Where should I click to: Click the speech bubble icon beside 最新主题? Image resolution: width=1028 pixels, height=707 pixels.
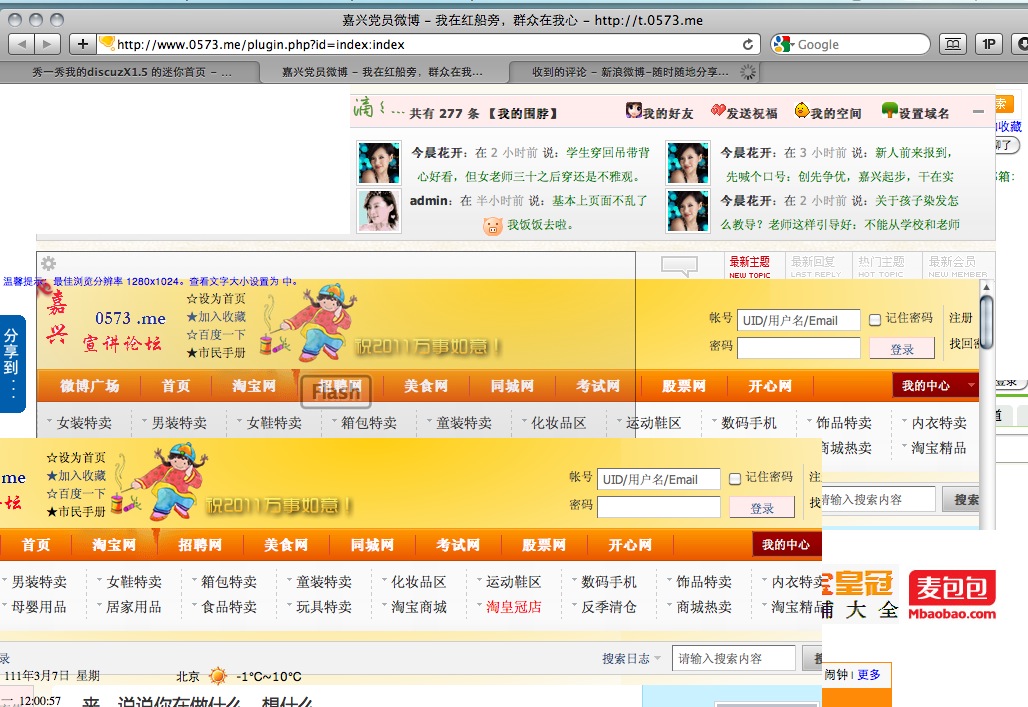click(x=679, y=266)
